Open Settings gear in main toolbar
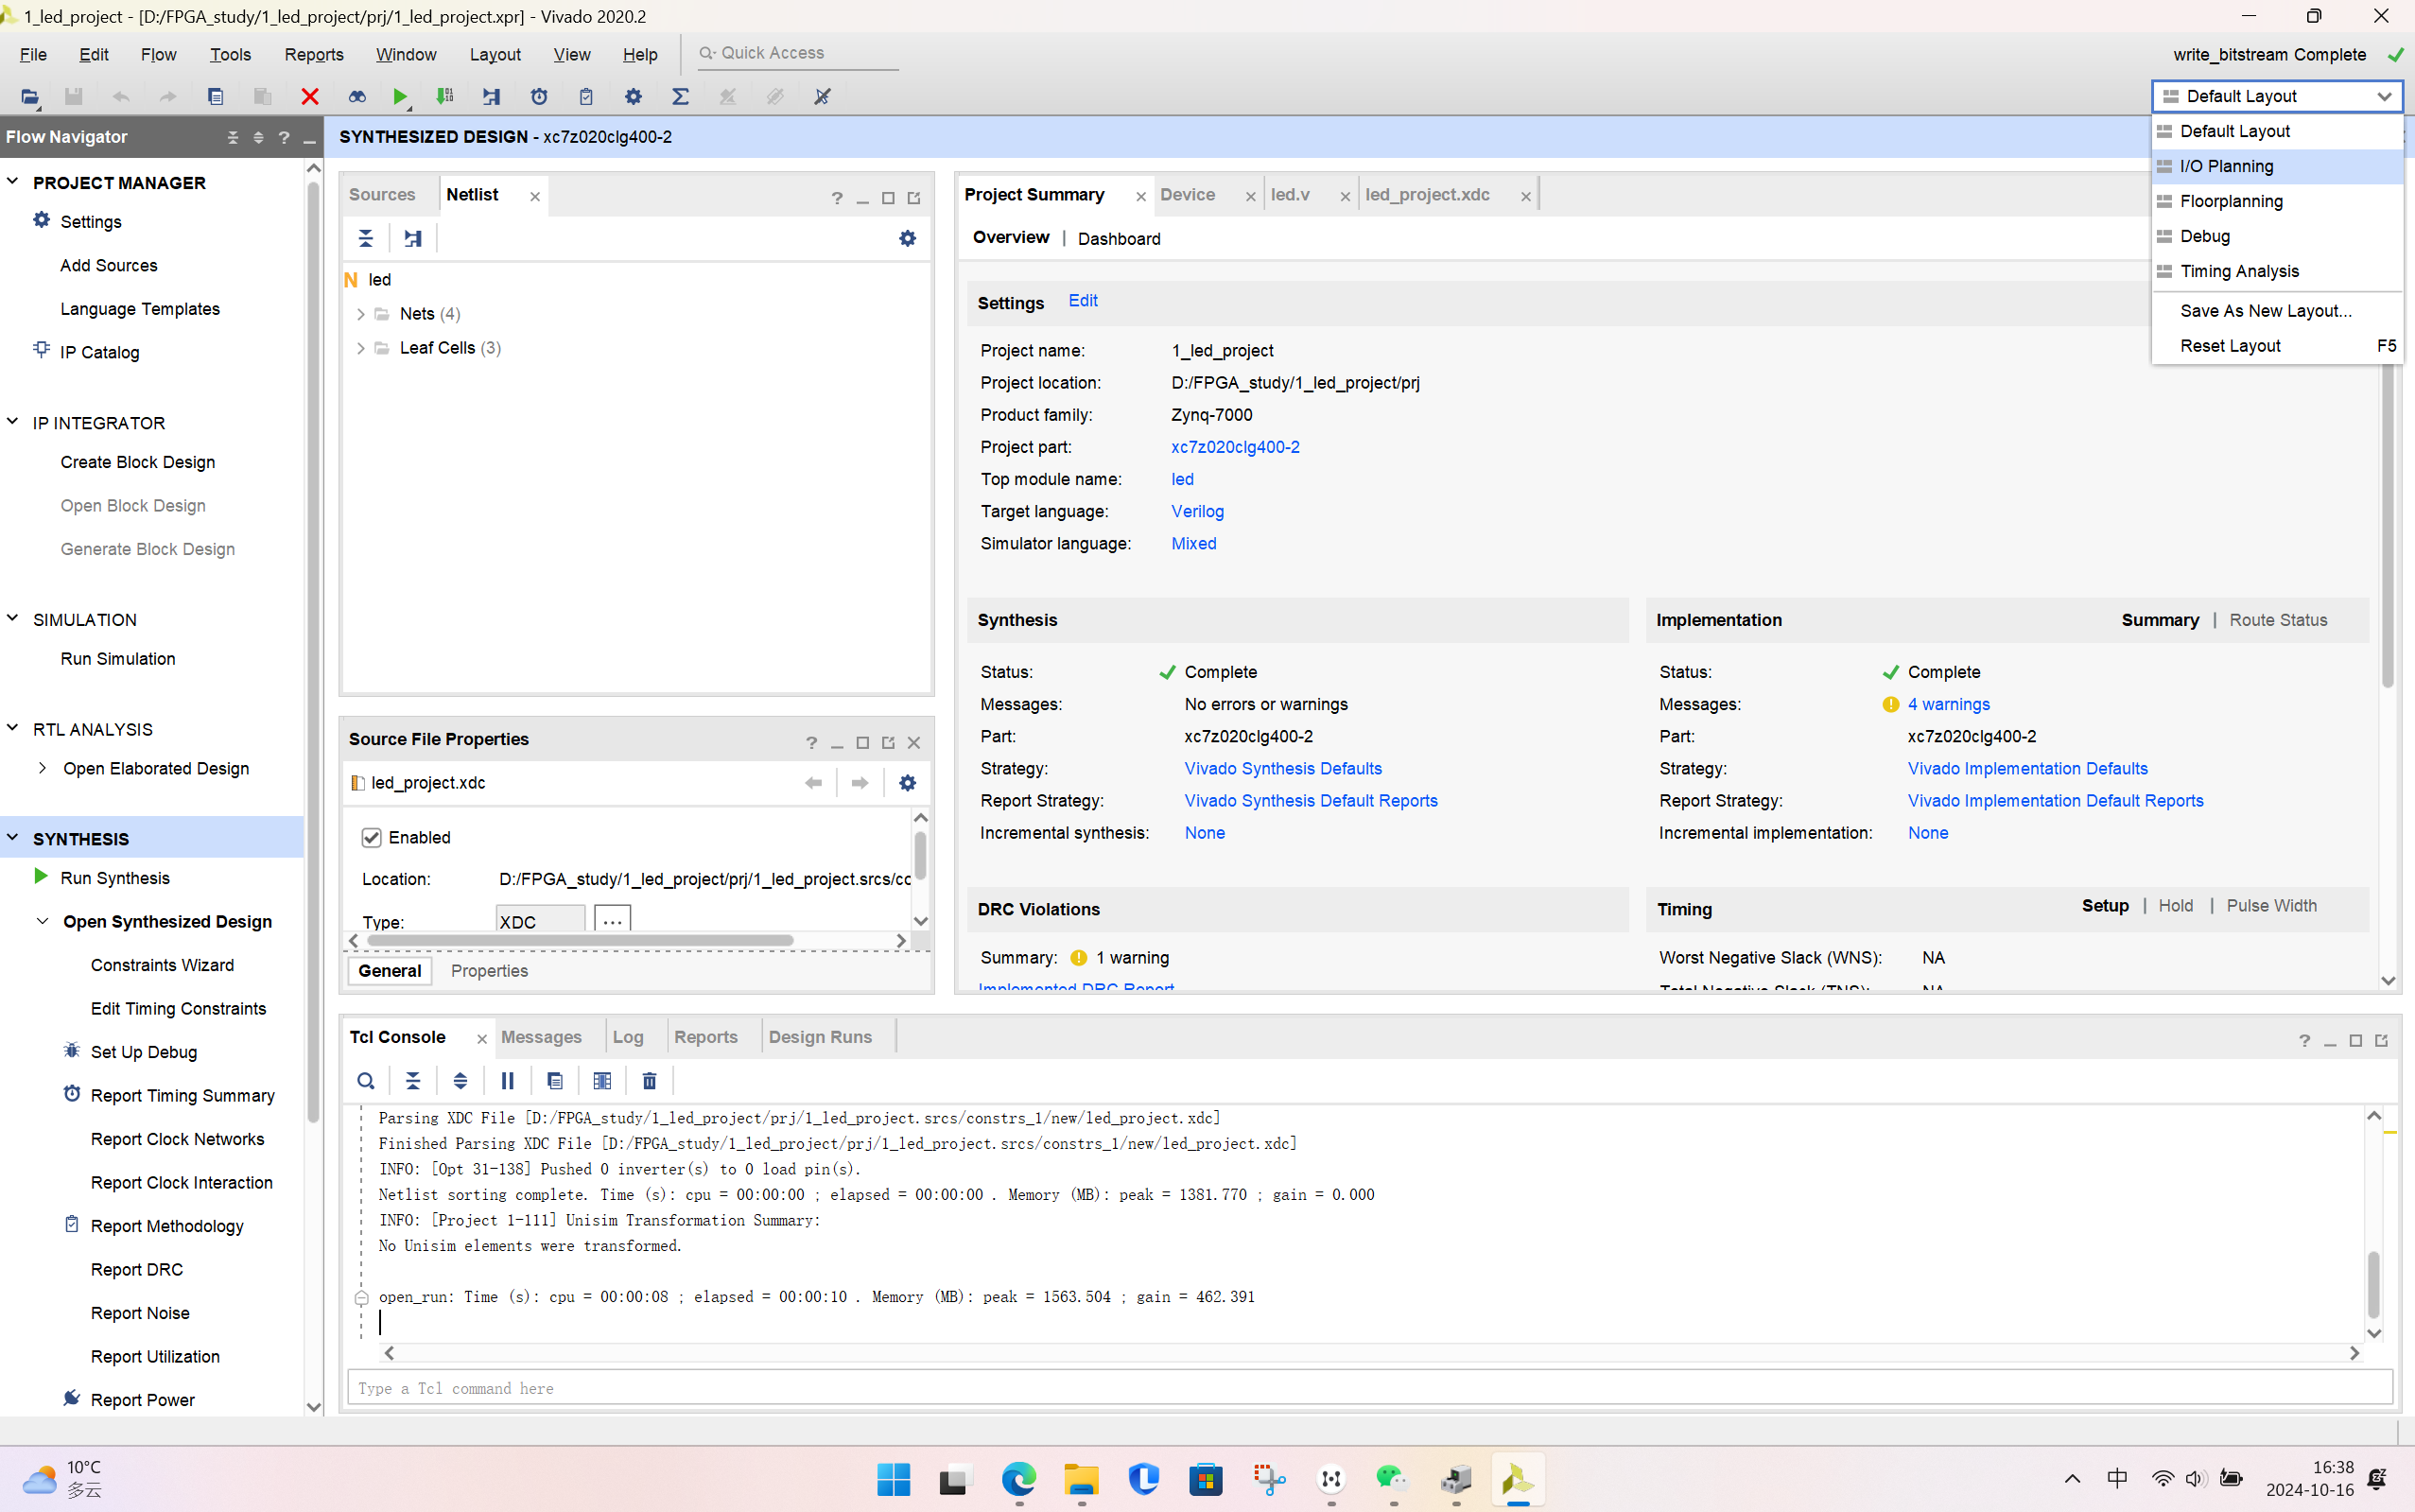This screenshot has height=1512, width=2415. 633,96
